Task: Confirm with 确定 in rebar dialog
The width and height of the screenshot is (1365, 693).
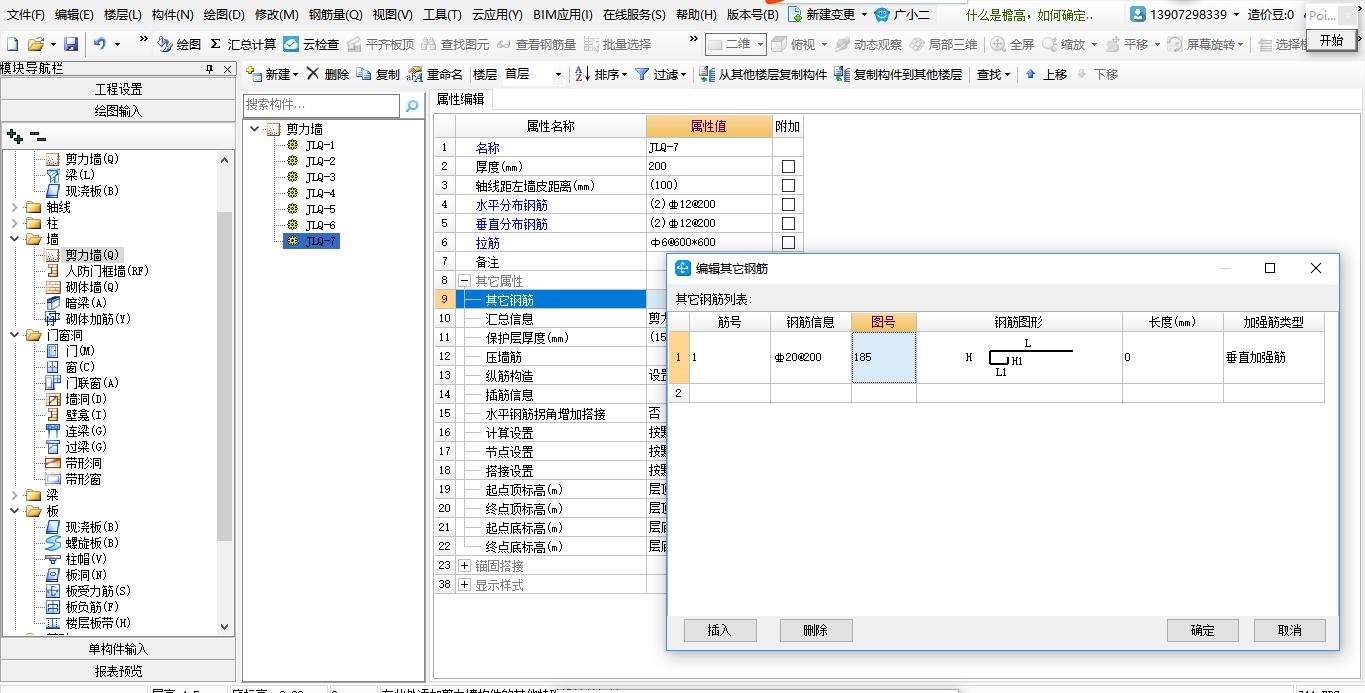Action: [1203, 630]
